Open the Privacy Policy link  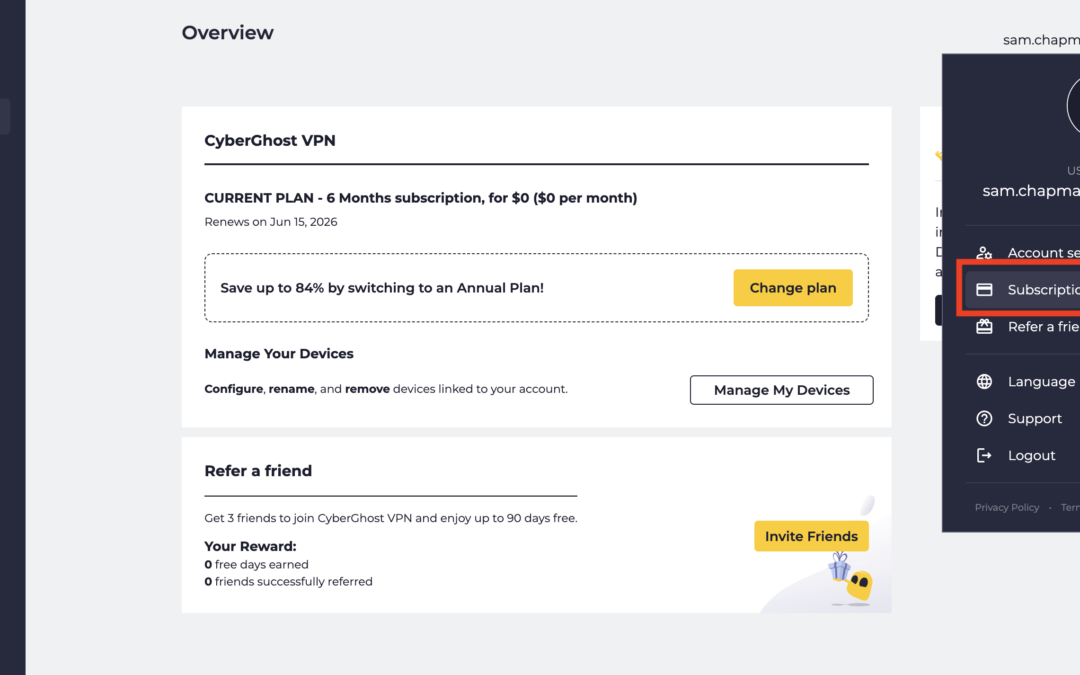[1007, 508]
